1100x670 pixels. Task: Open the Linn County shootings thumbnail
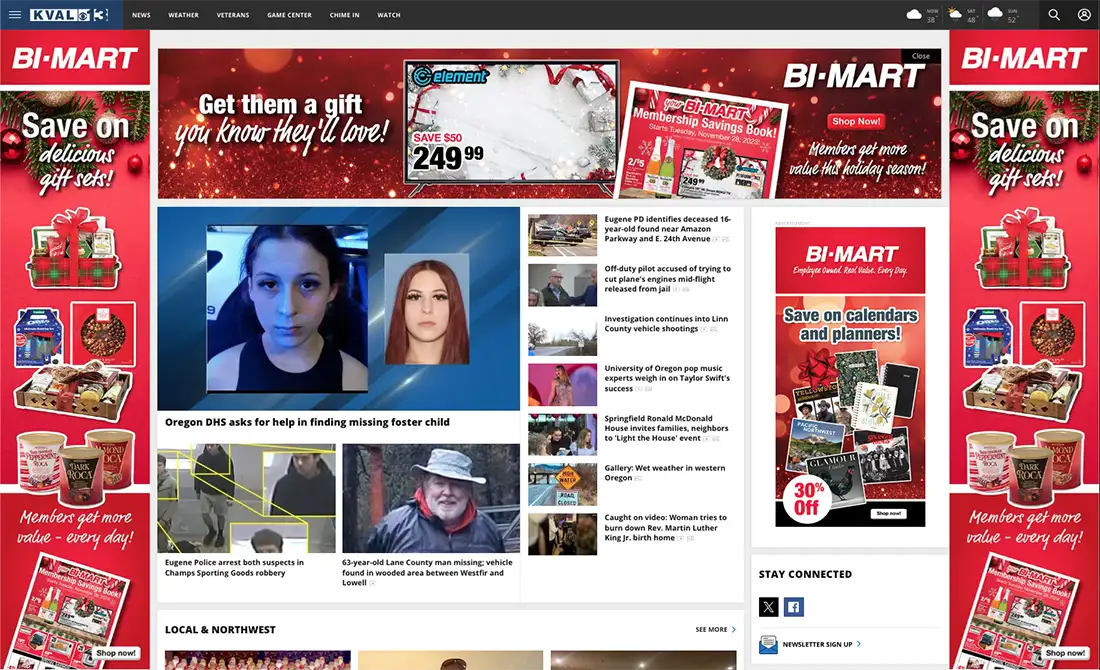563,335
